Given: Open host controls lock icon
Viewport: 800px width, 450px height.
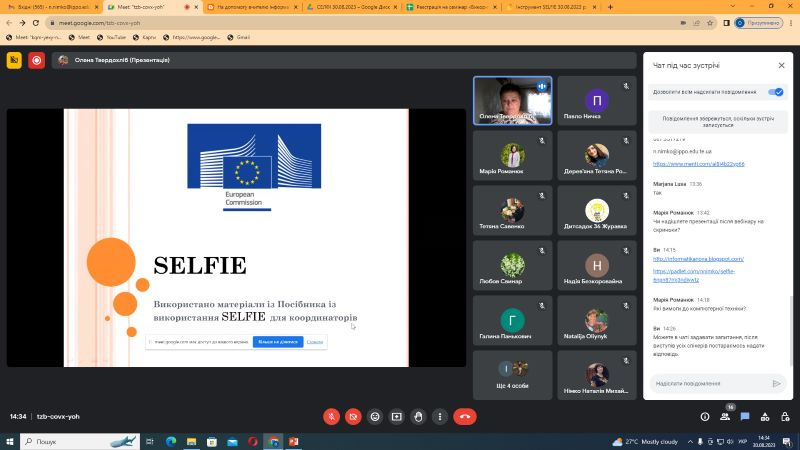Looking at the screenshot, I should click(x=785, y=417).
